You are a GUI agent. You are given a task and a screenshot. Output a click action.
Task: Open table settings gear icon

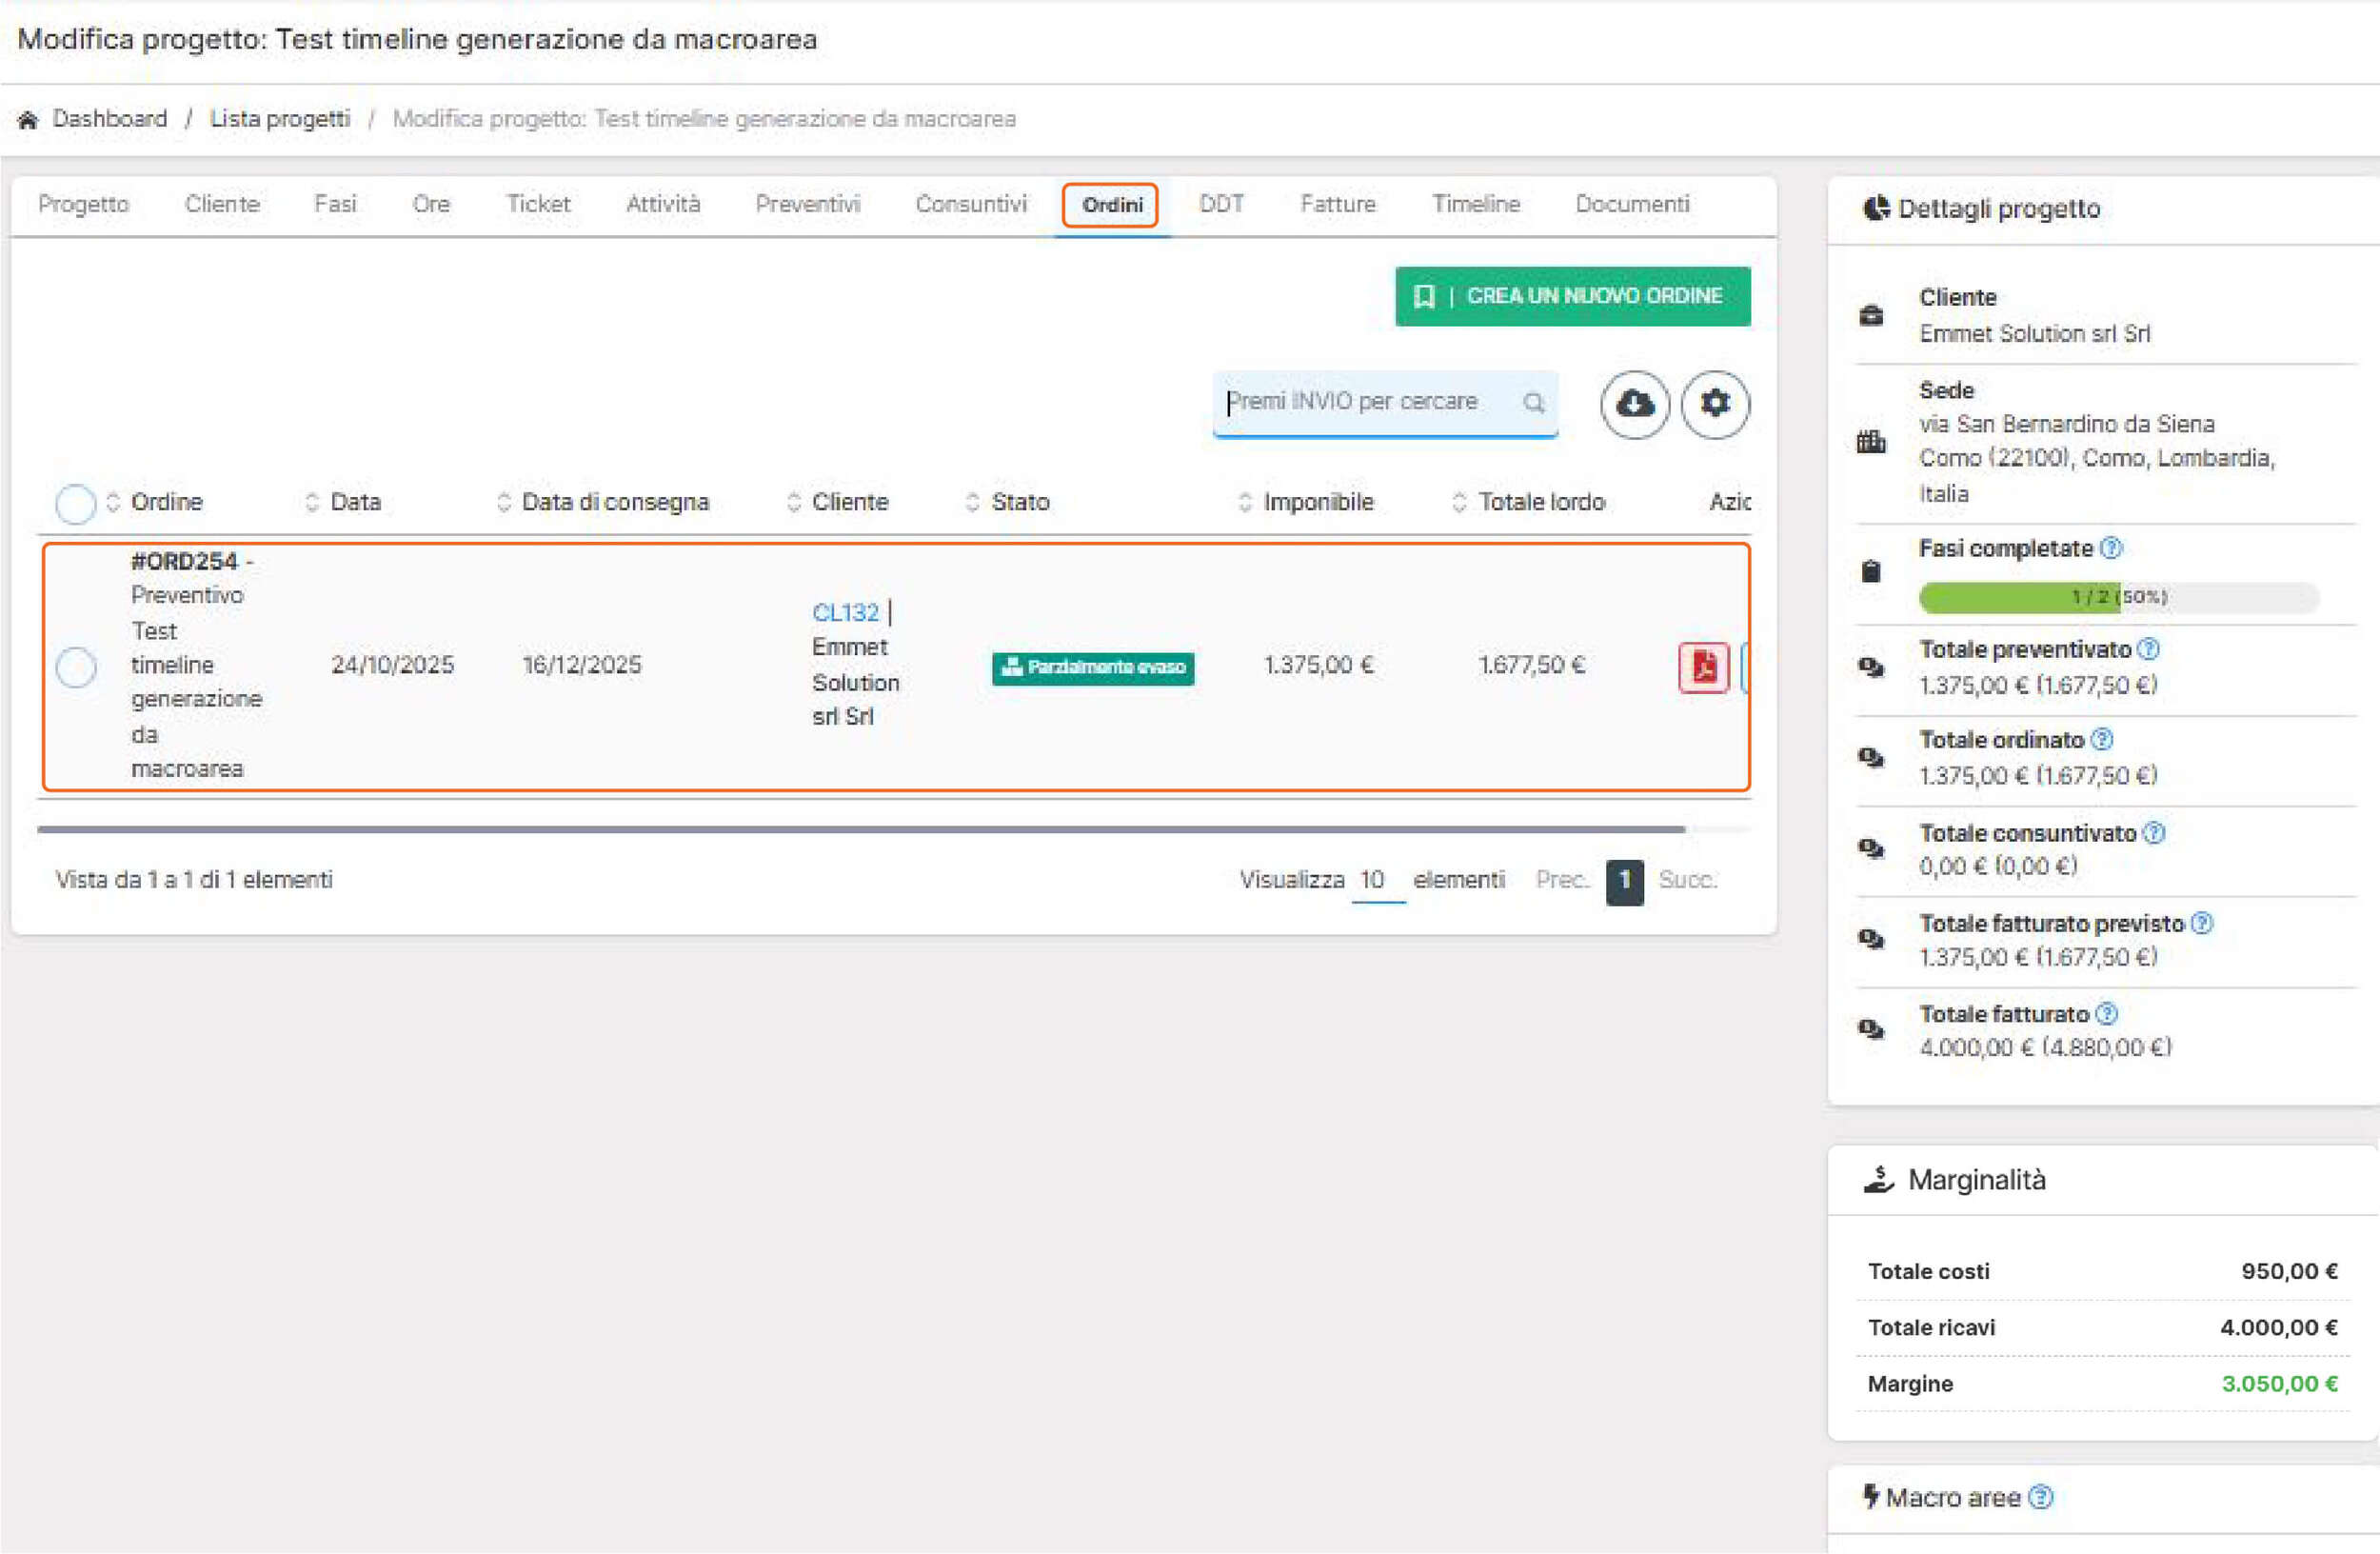pos(1715,404)
